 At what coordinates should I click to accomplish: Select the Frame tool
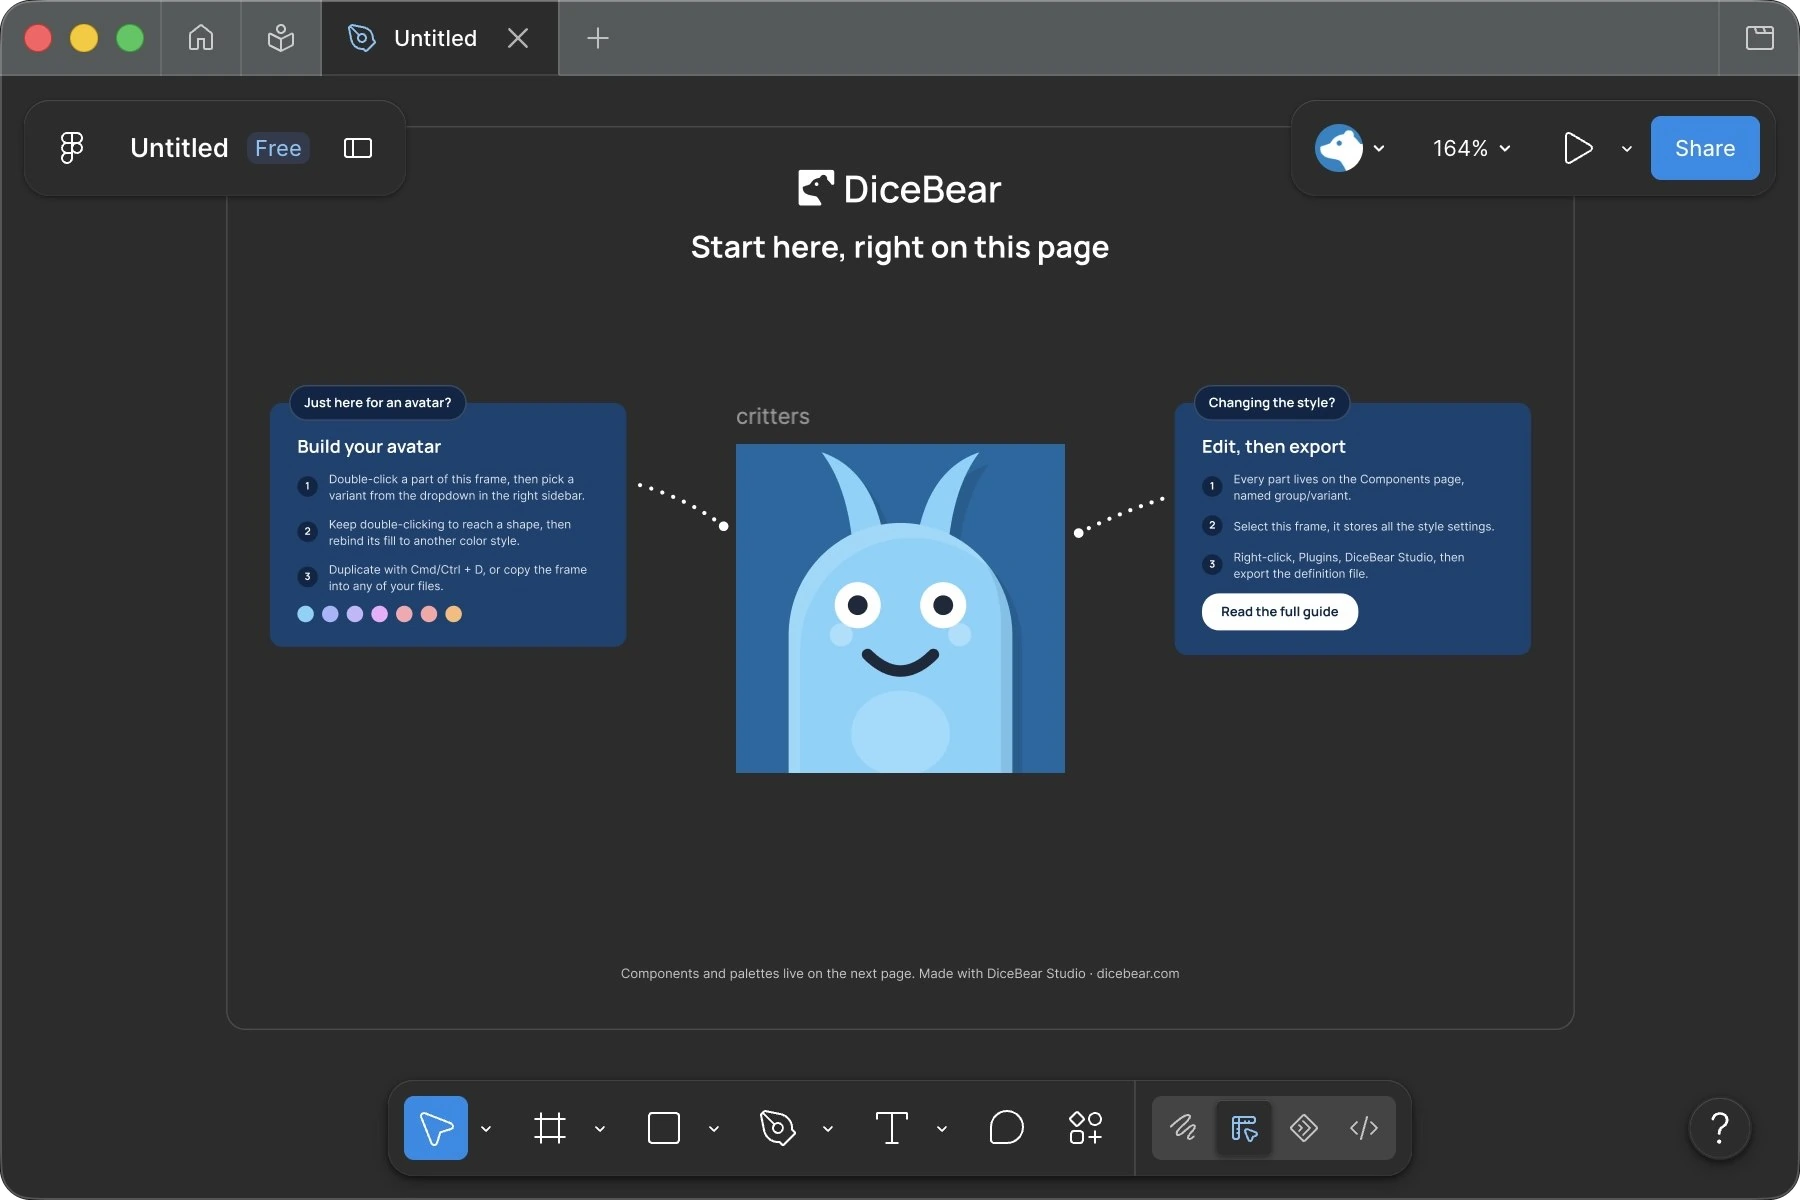(x=550, y=1128)
